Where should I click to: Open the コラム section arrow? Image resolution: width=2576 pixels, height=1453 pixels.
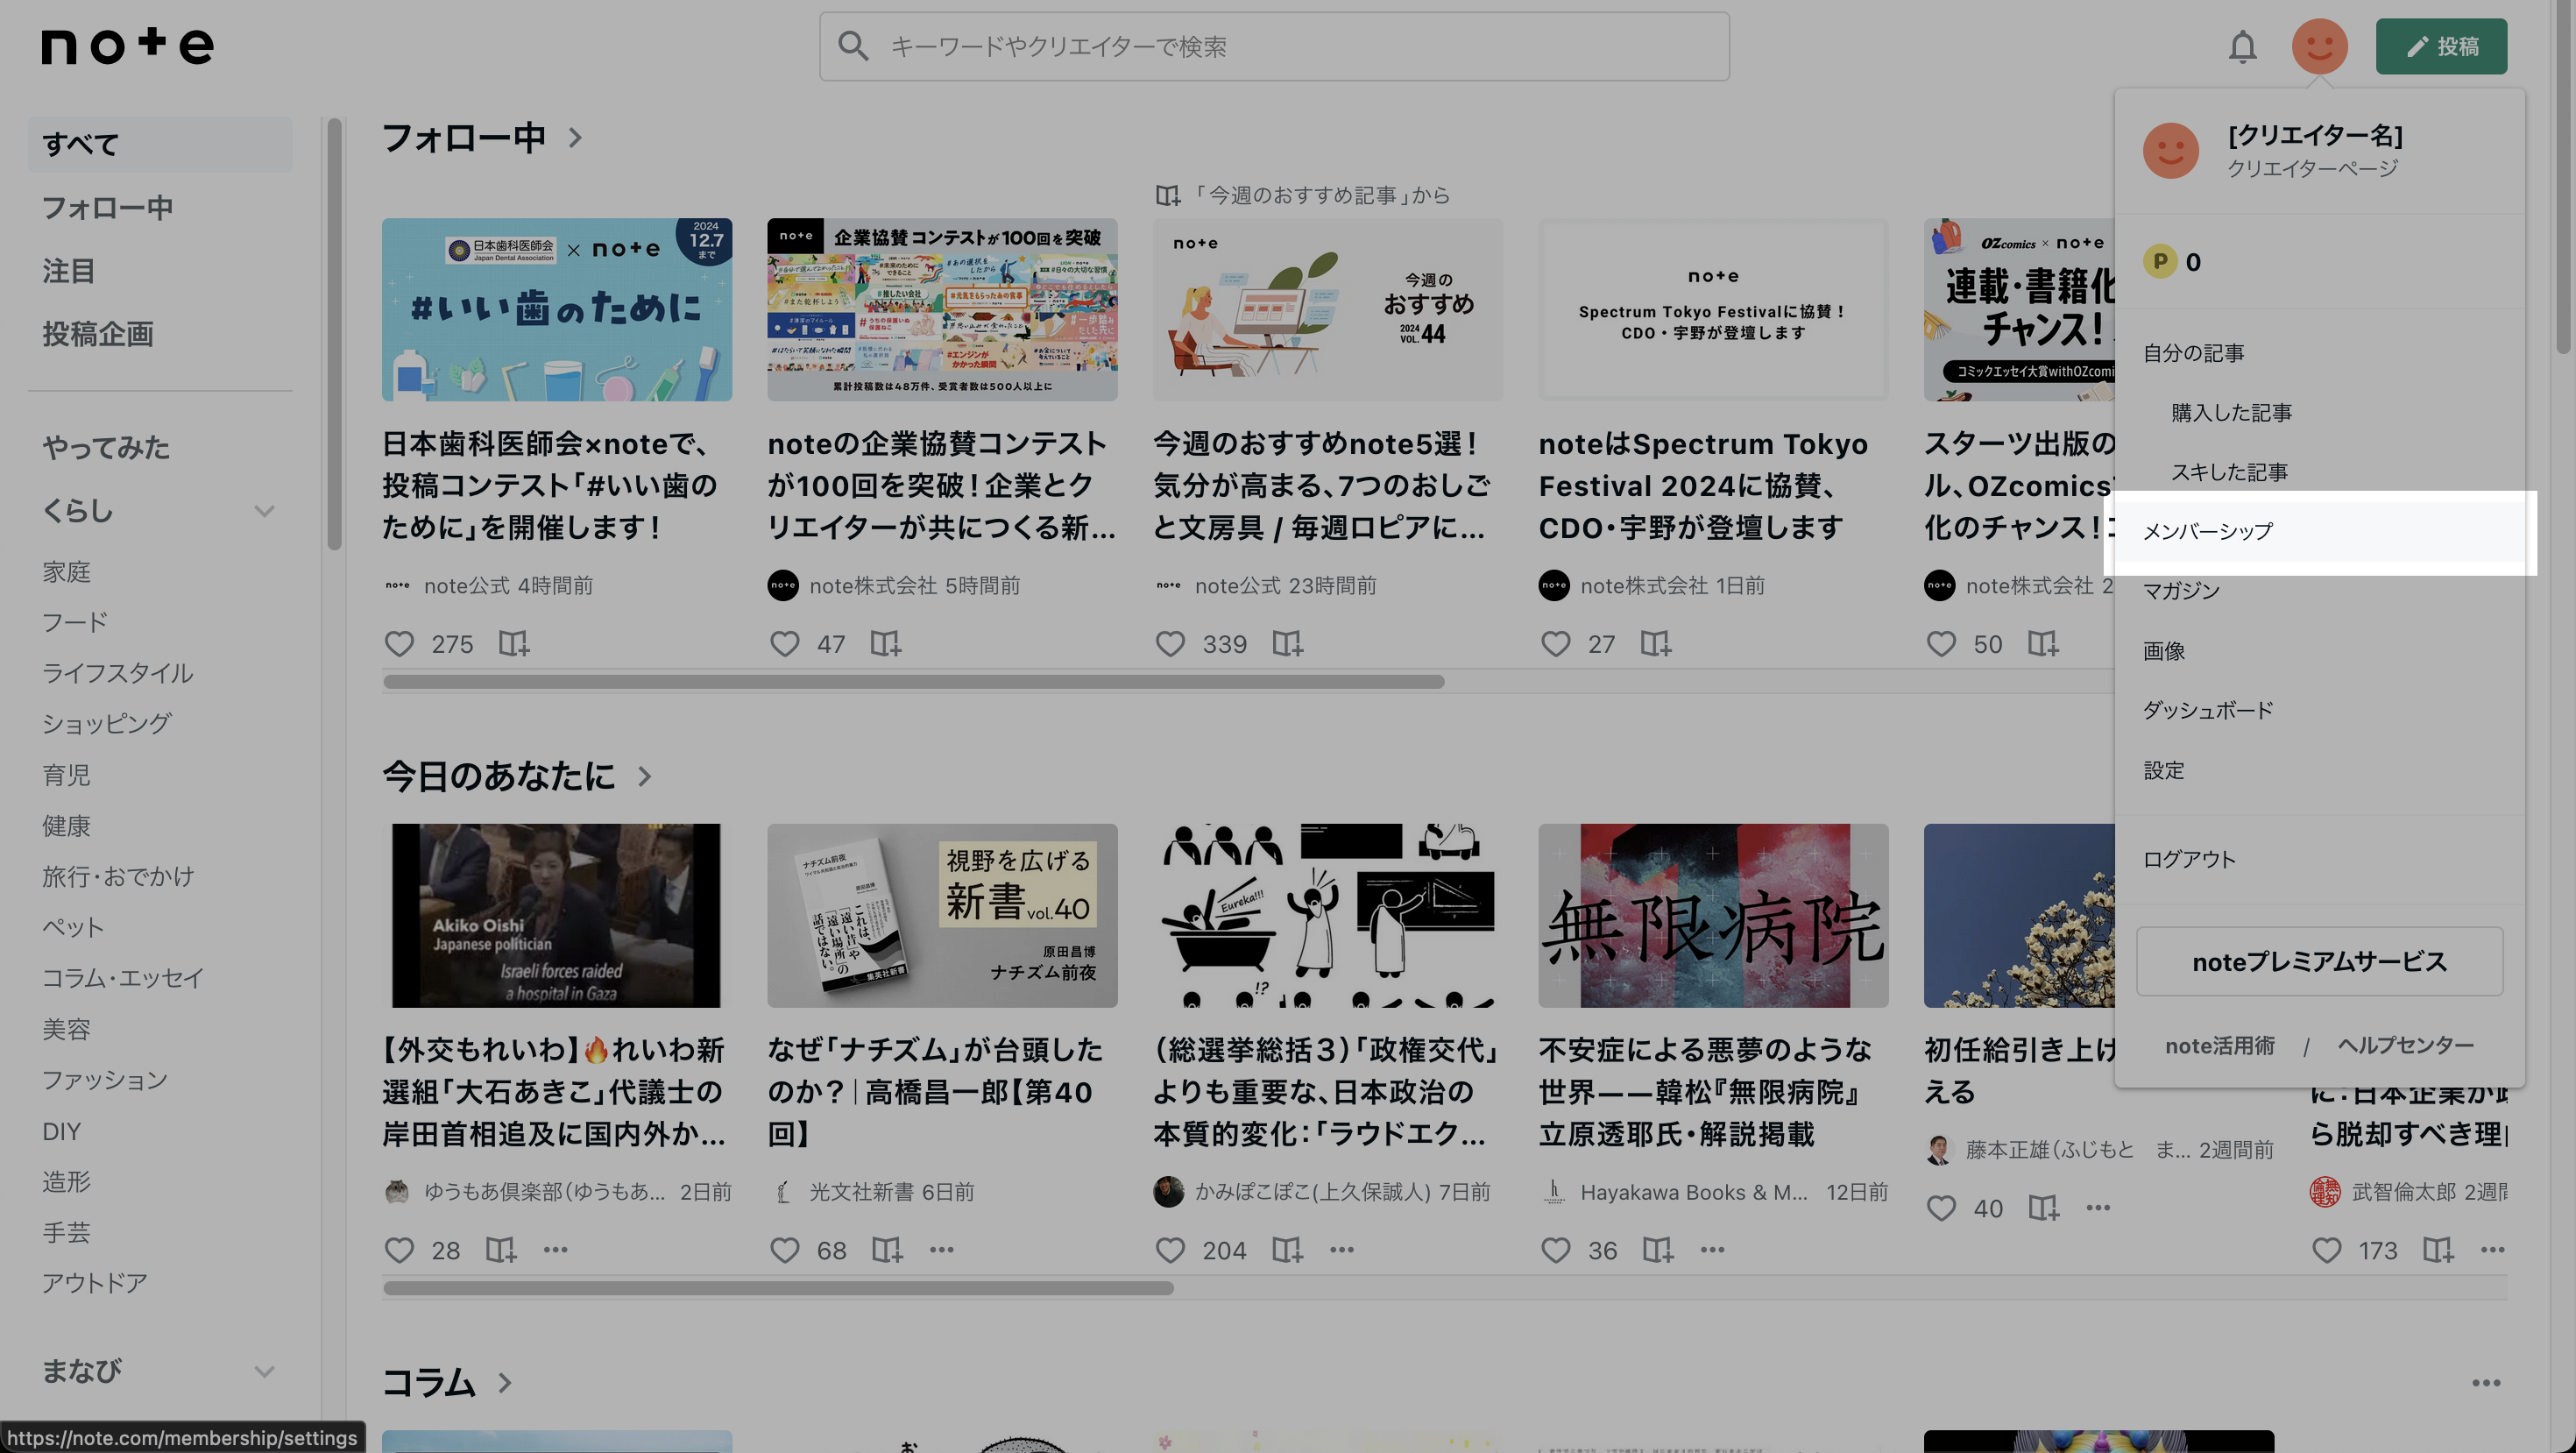(x=505, y=1383)
